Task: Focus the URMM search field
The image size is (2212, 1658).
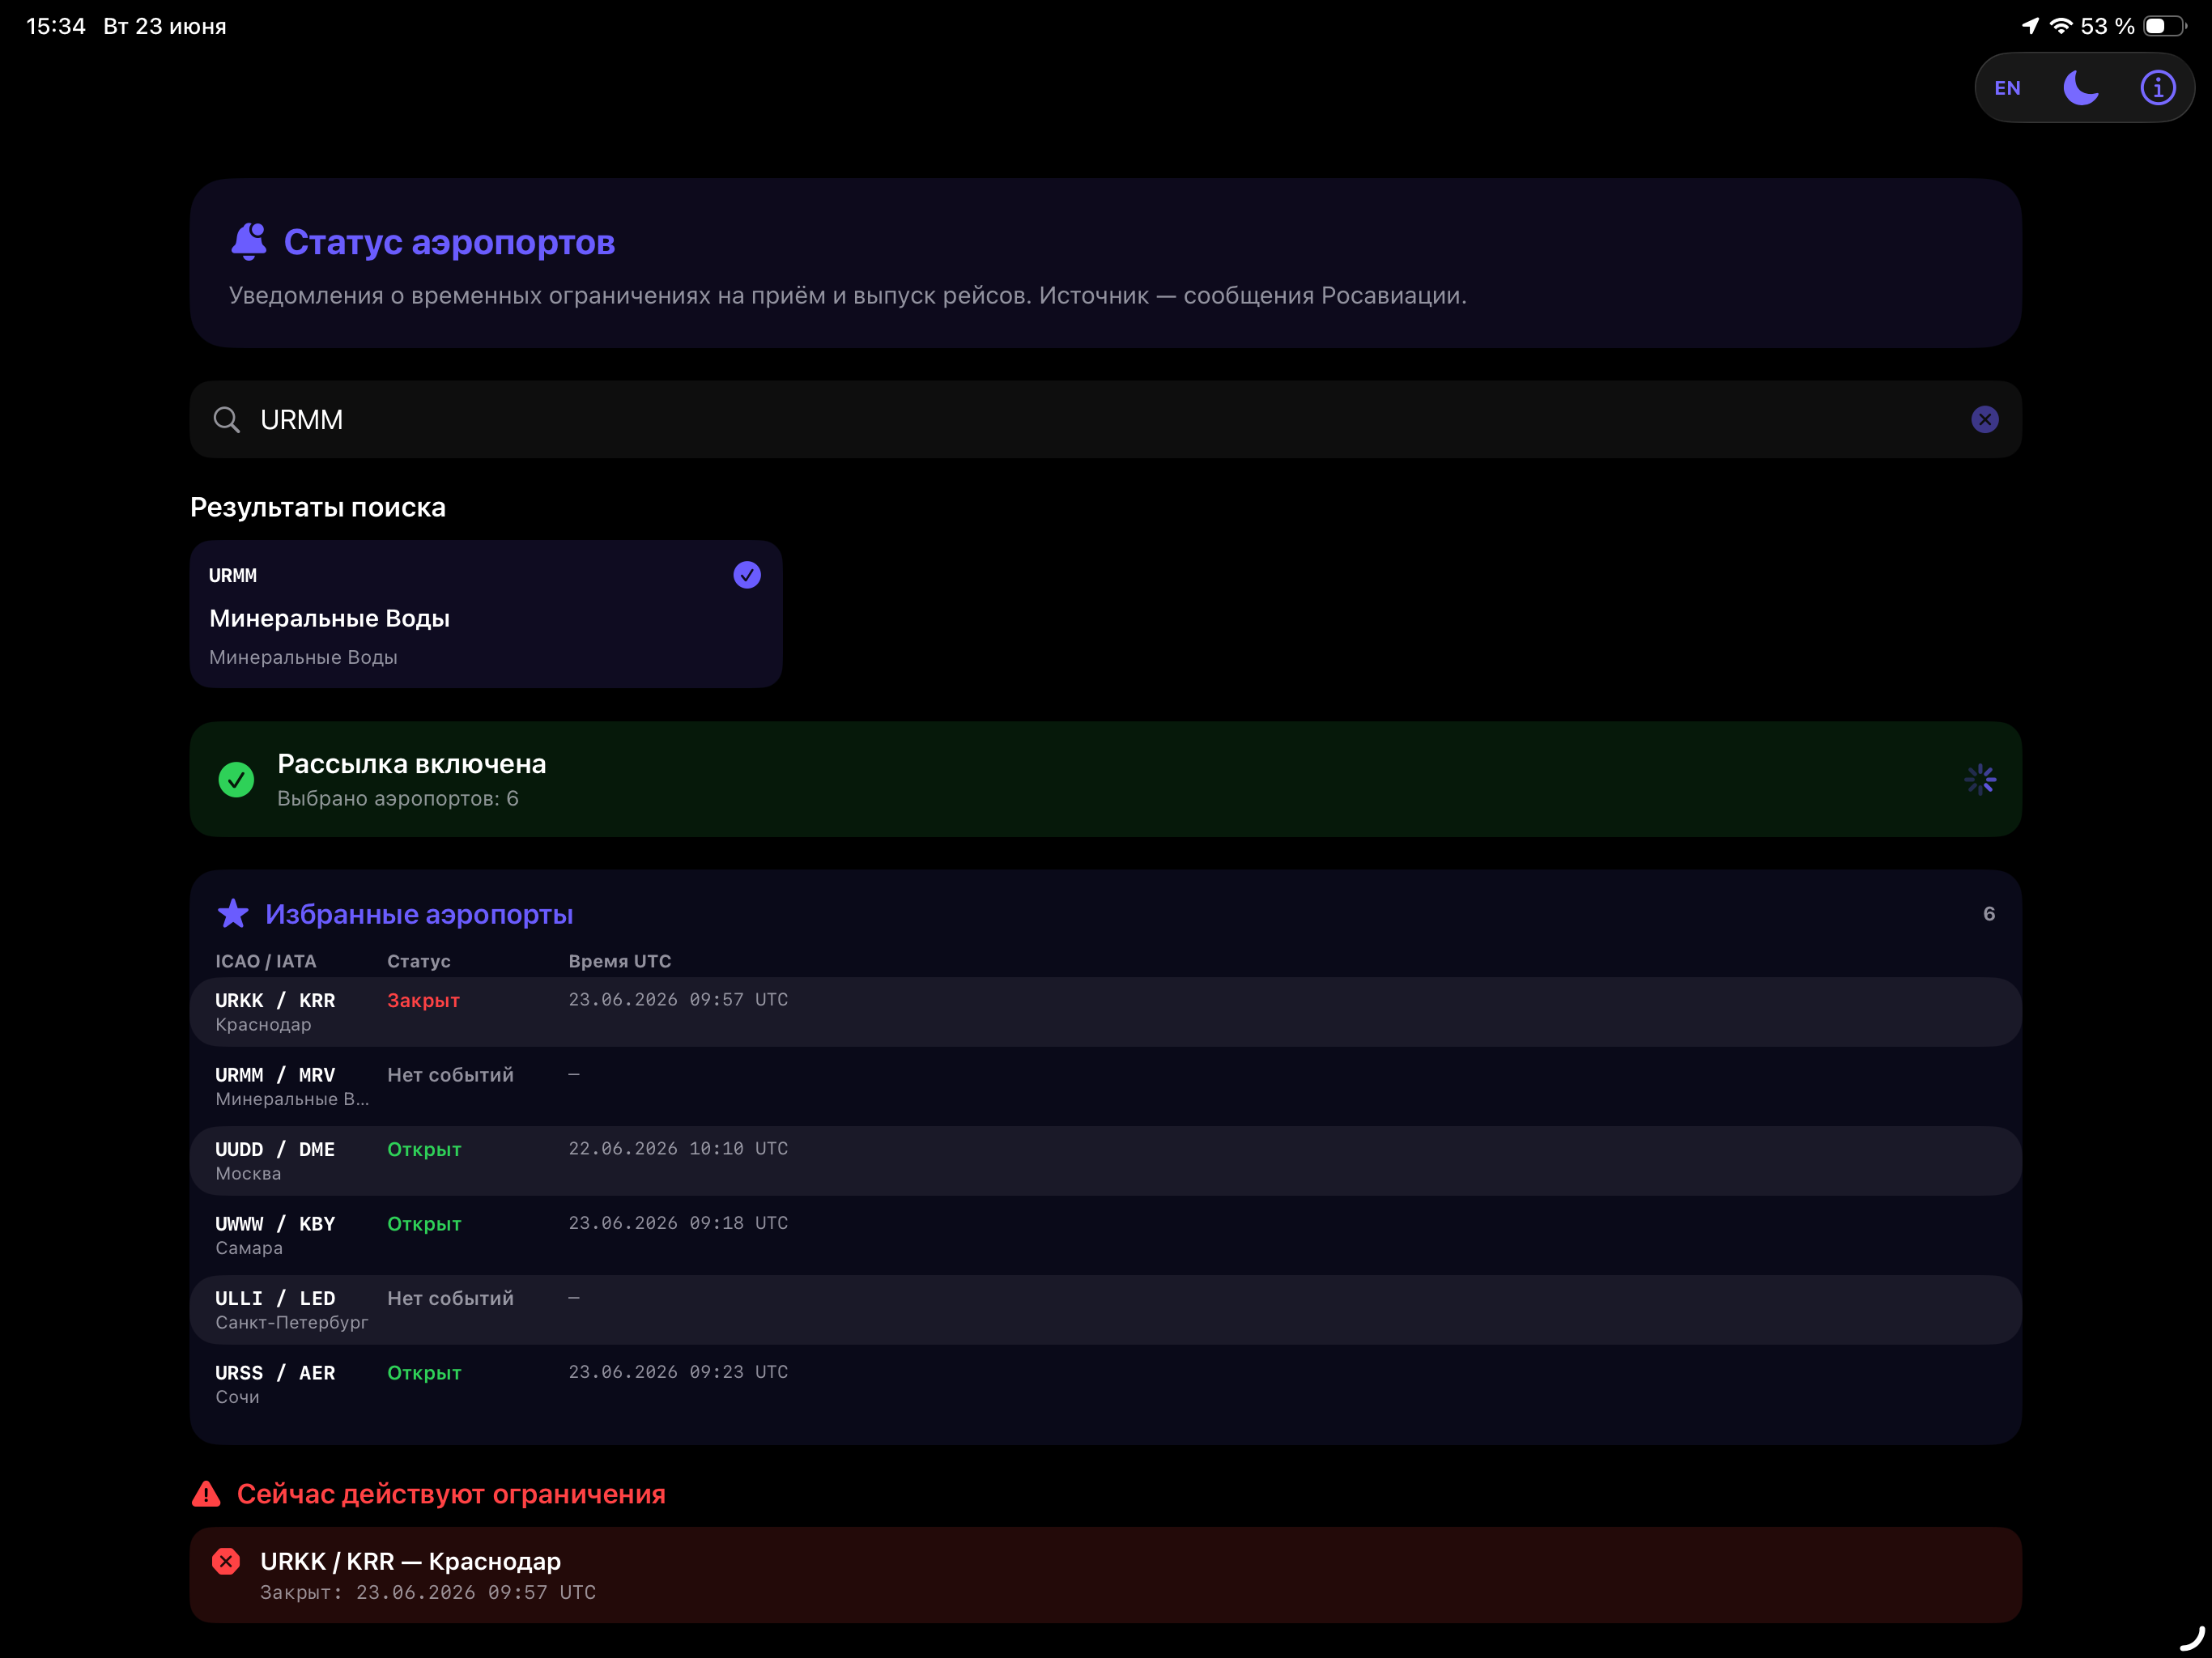Action: (1105, 419)
